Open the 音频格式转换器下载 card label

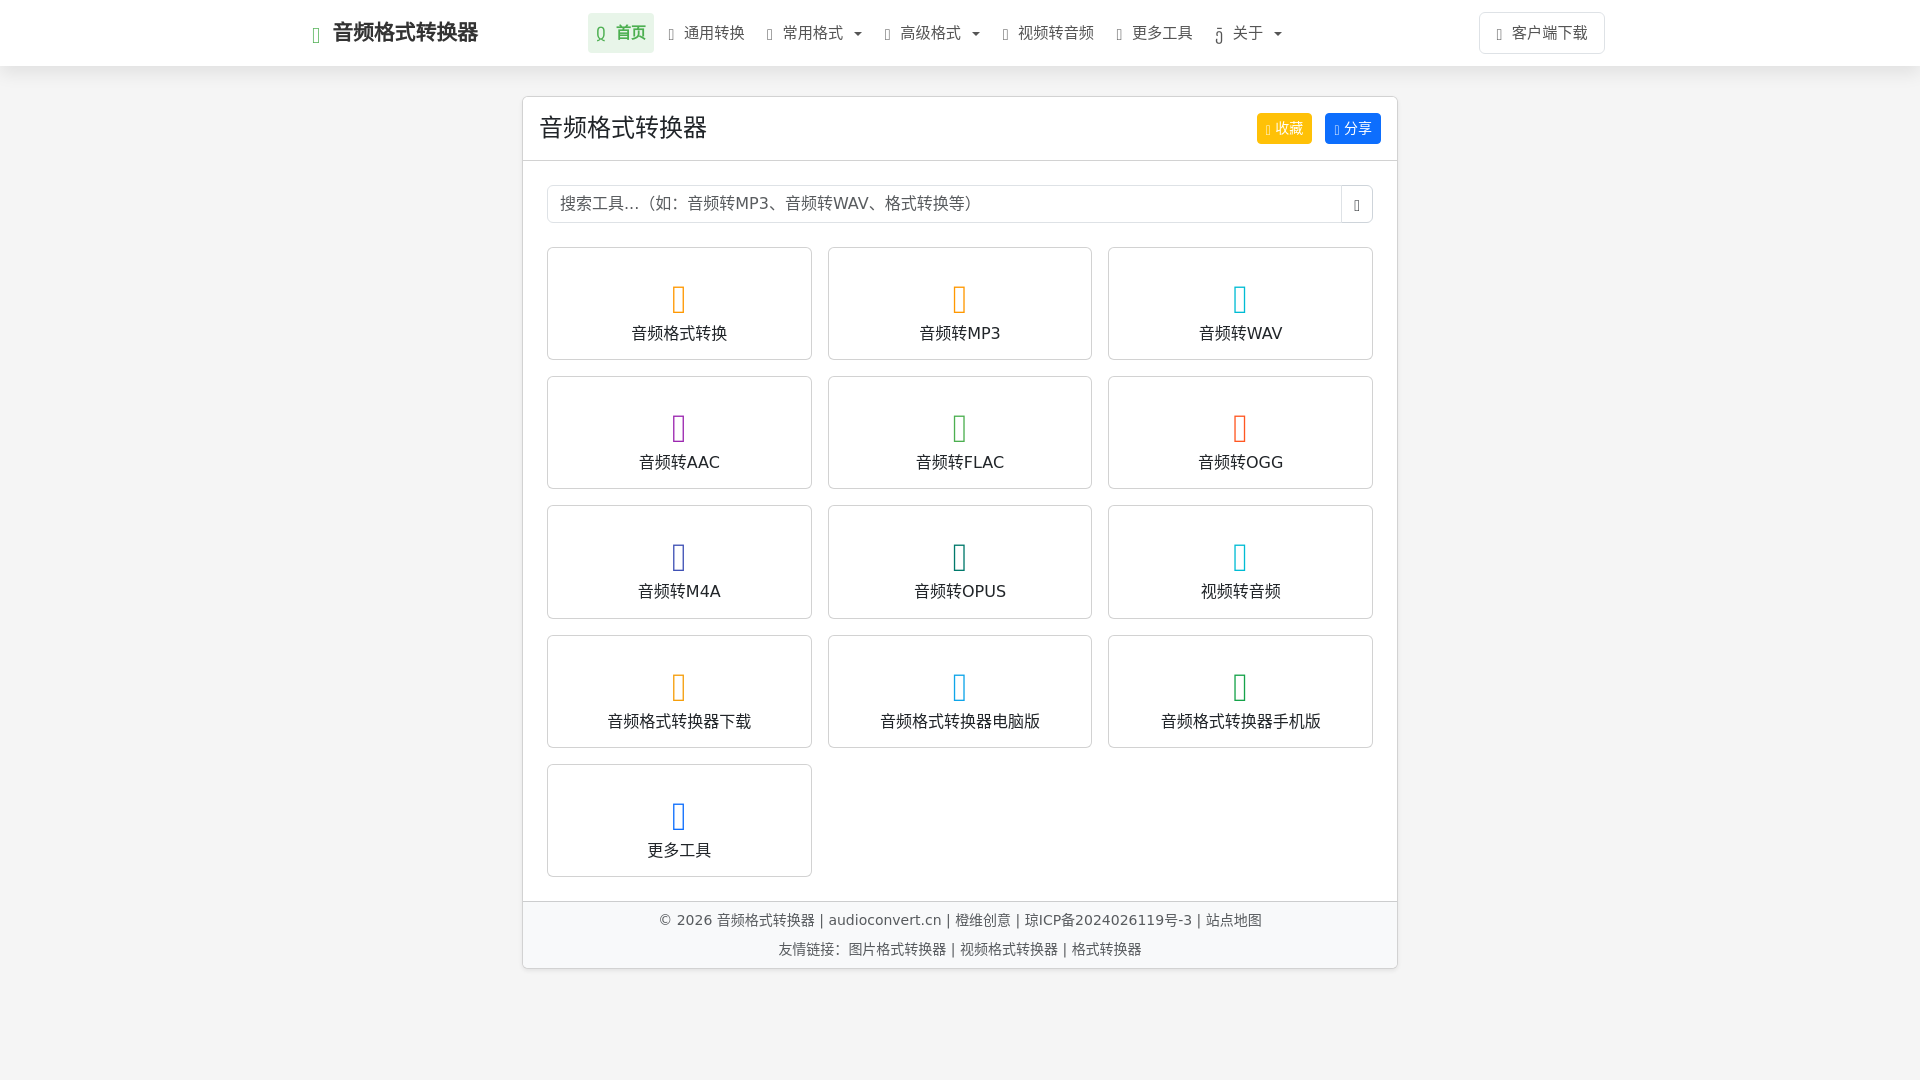click(679, 721)
